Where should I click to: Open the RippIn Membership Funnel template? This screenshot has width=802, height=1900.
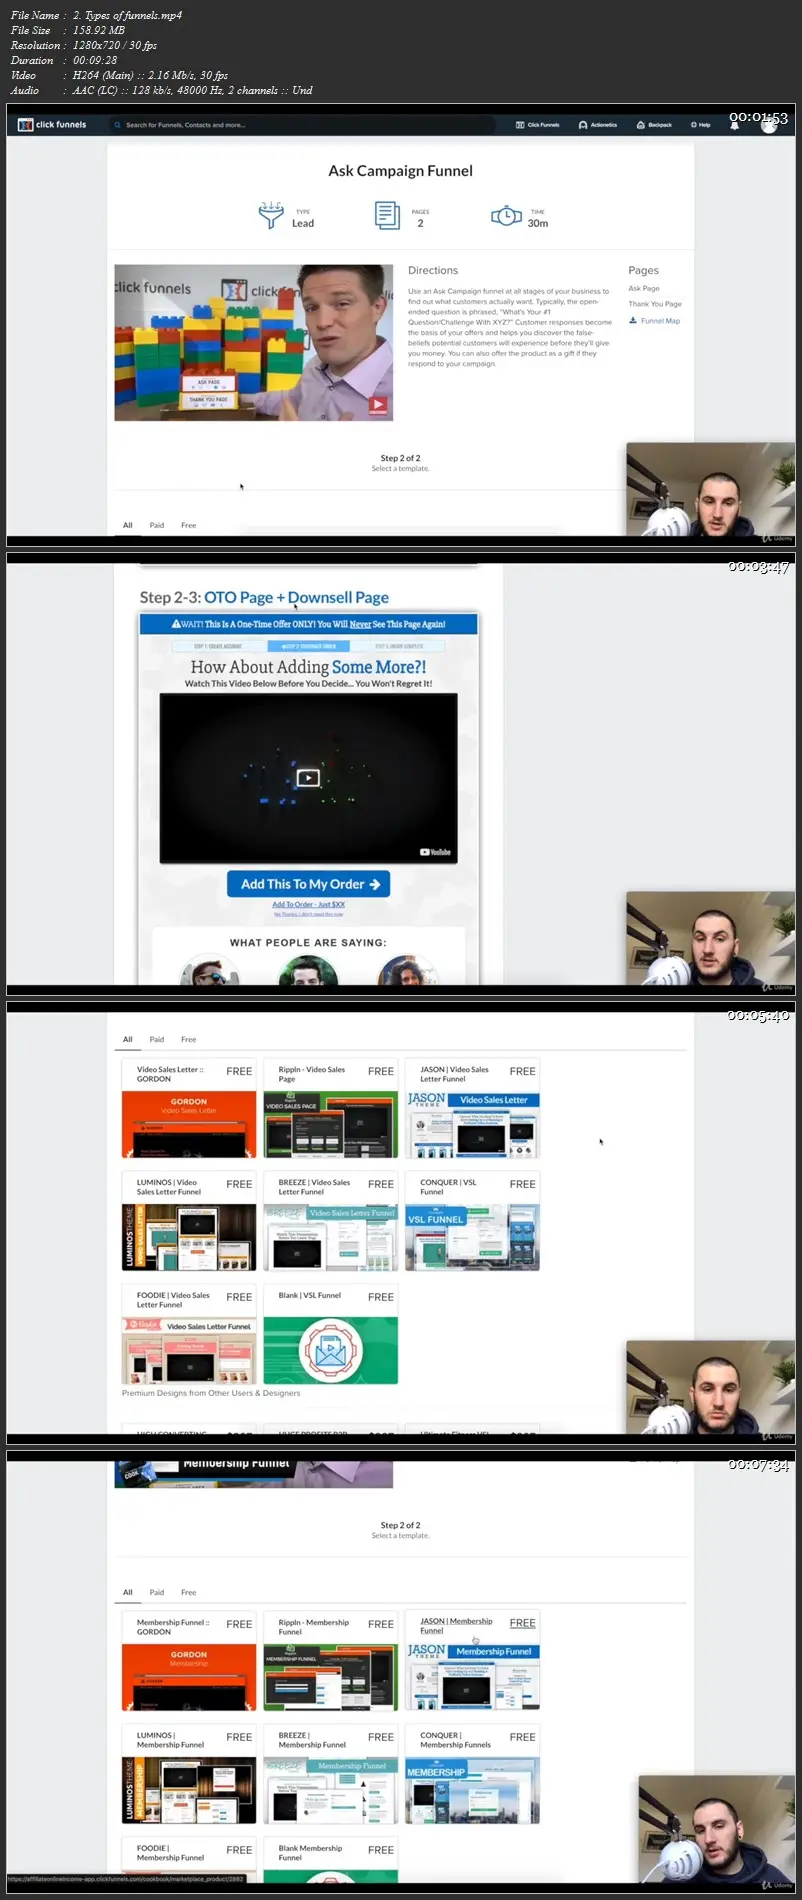pos(330,1661)
